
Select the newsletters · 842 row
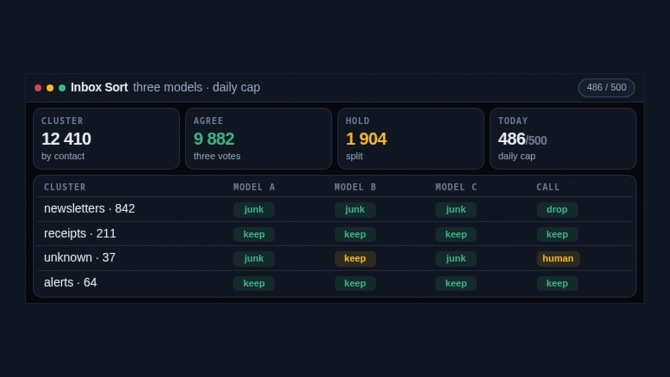[335, 209]
